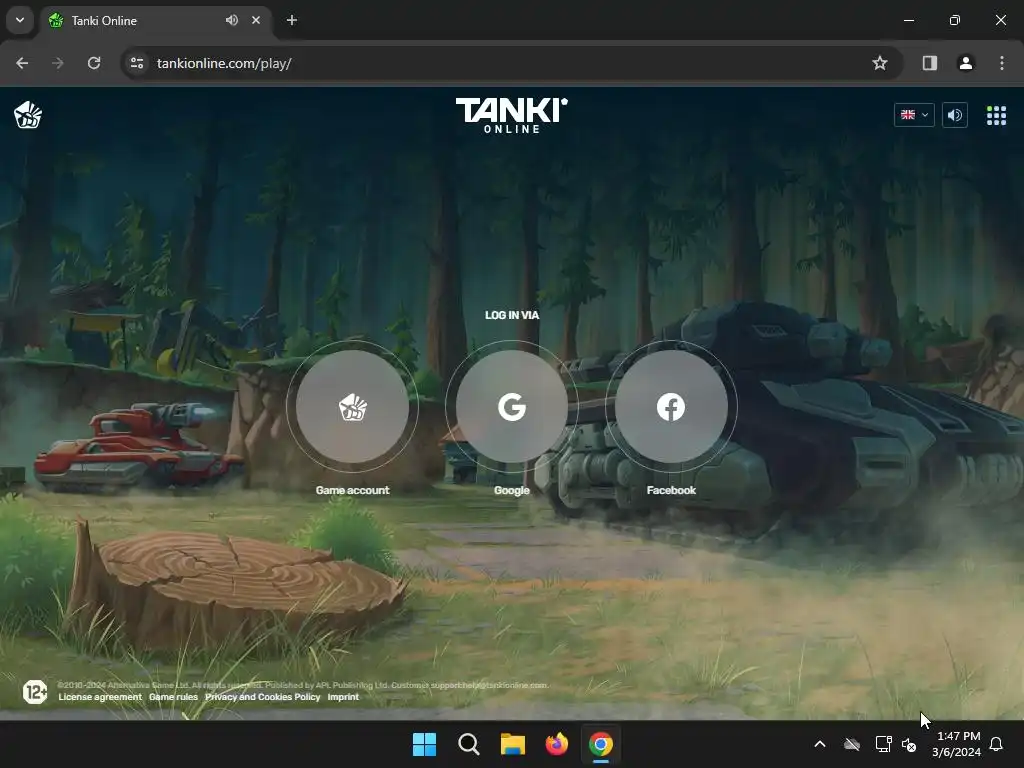Click the network display tray icon
The height and width of the screenshot is (768, 1024).
883,744
